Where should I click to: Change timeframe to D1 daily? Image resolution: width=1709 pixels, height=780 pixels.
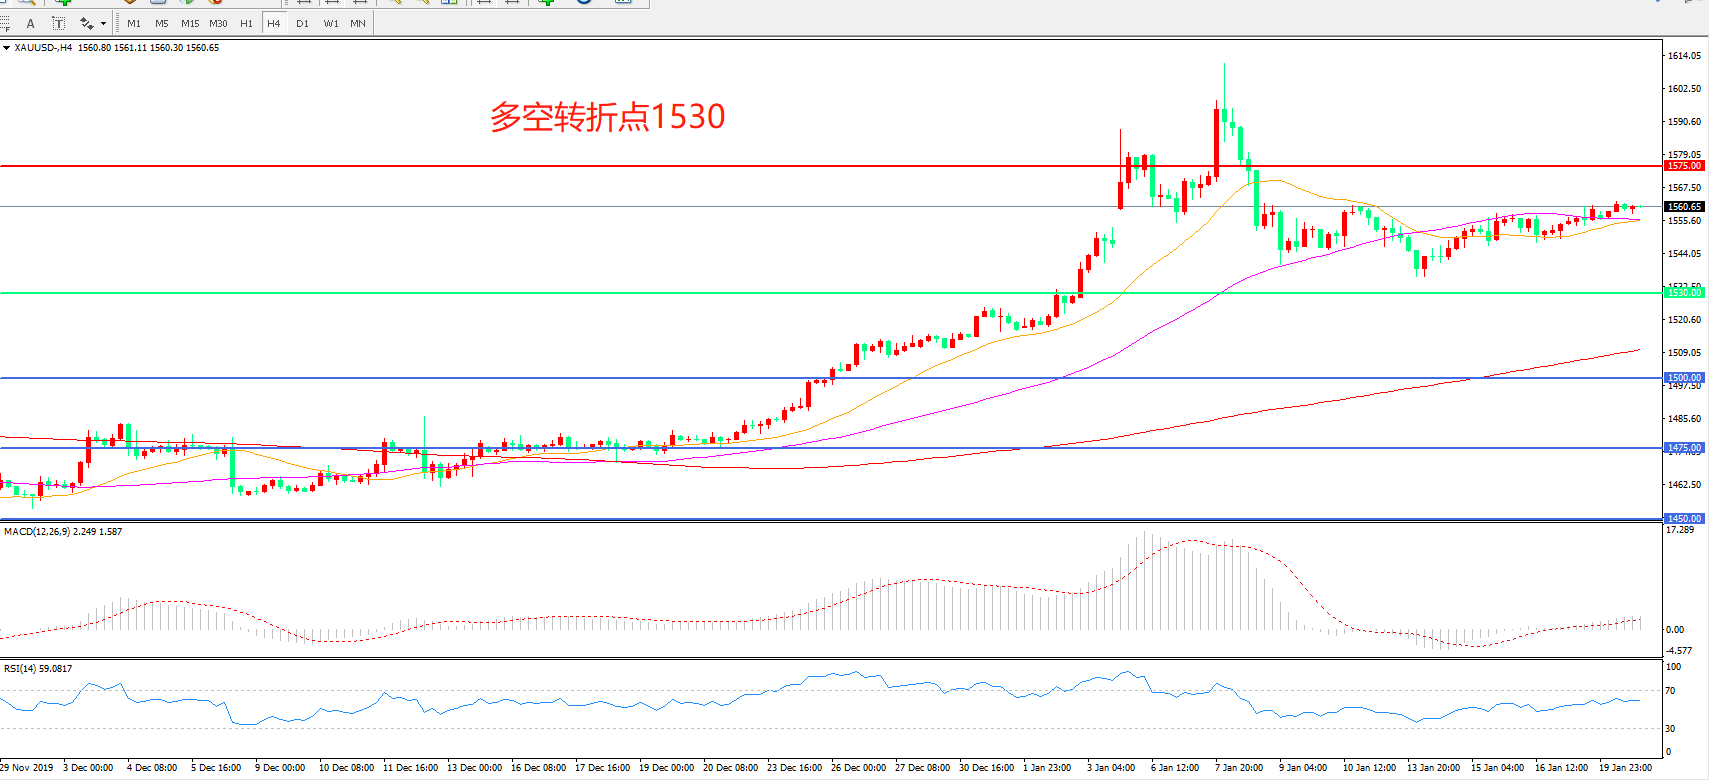pos(302,23)
